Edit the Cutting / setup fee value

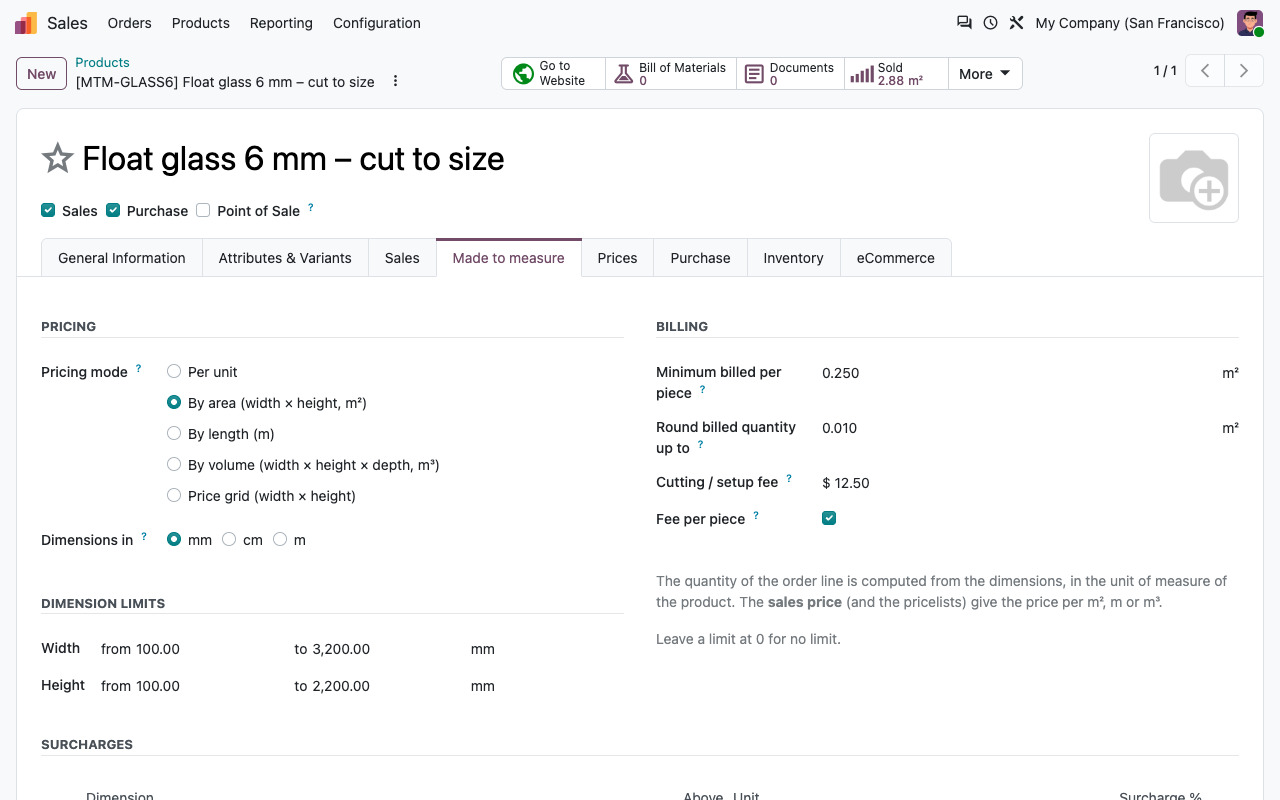click(1030, 483)
